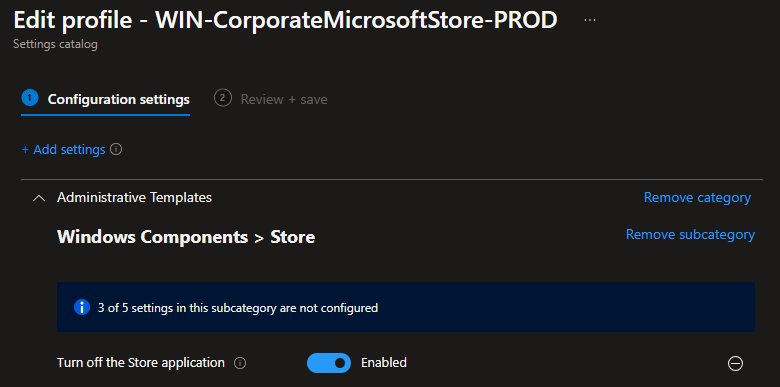780x387 pixels.
Task: Go to the Review + save tab
Action: [284, 99]
